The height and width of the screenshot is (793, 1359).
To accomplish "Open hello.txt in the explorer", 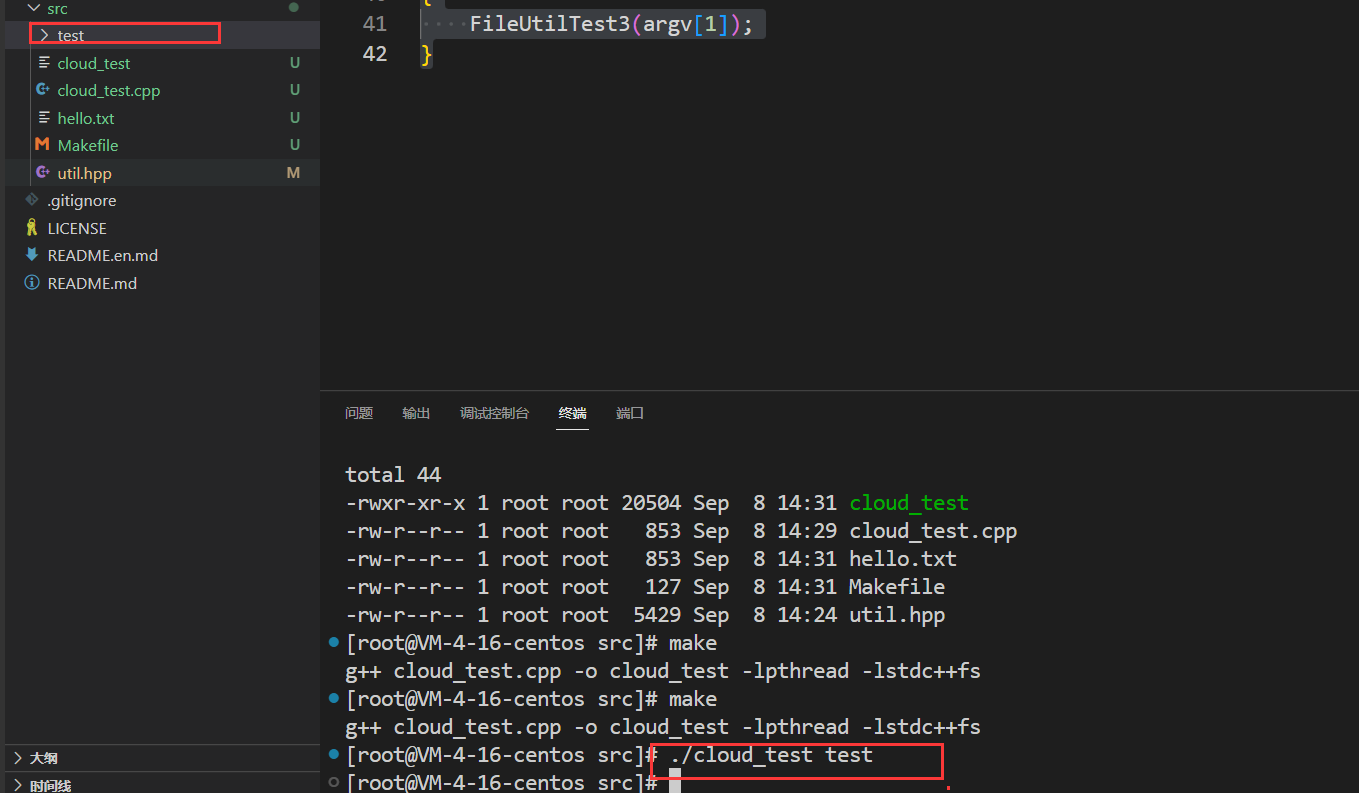I will 86,118.
